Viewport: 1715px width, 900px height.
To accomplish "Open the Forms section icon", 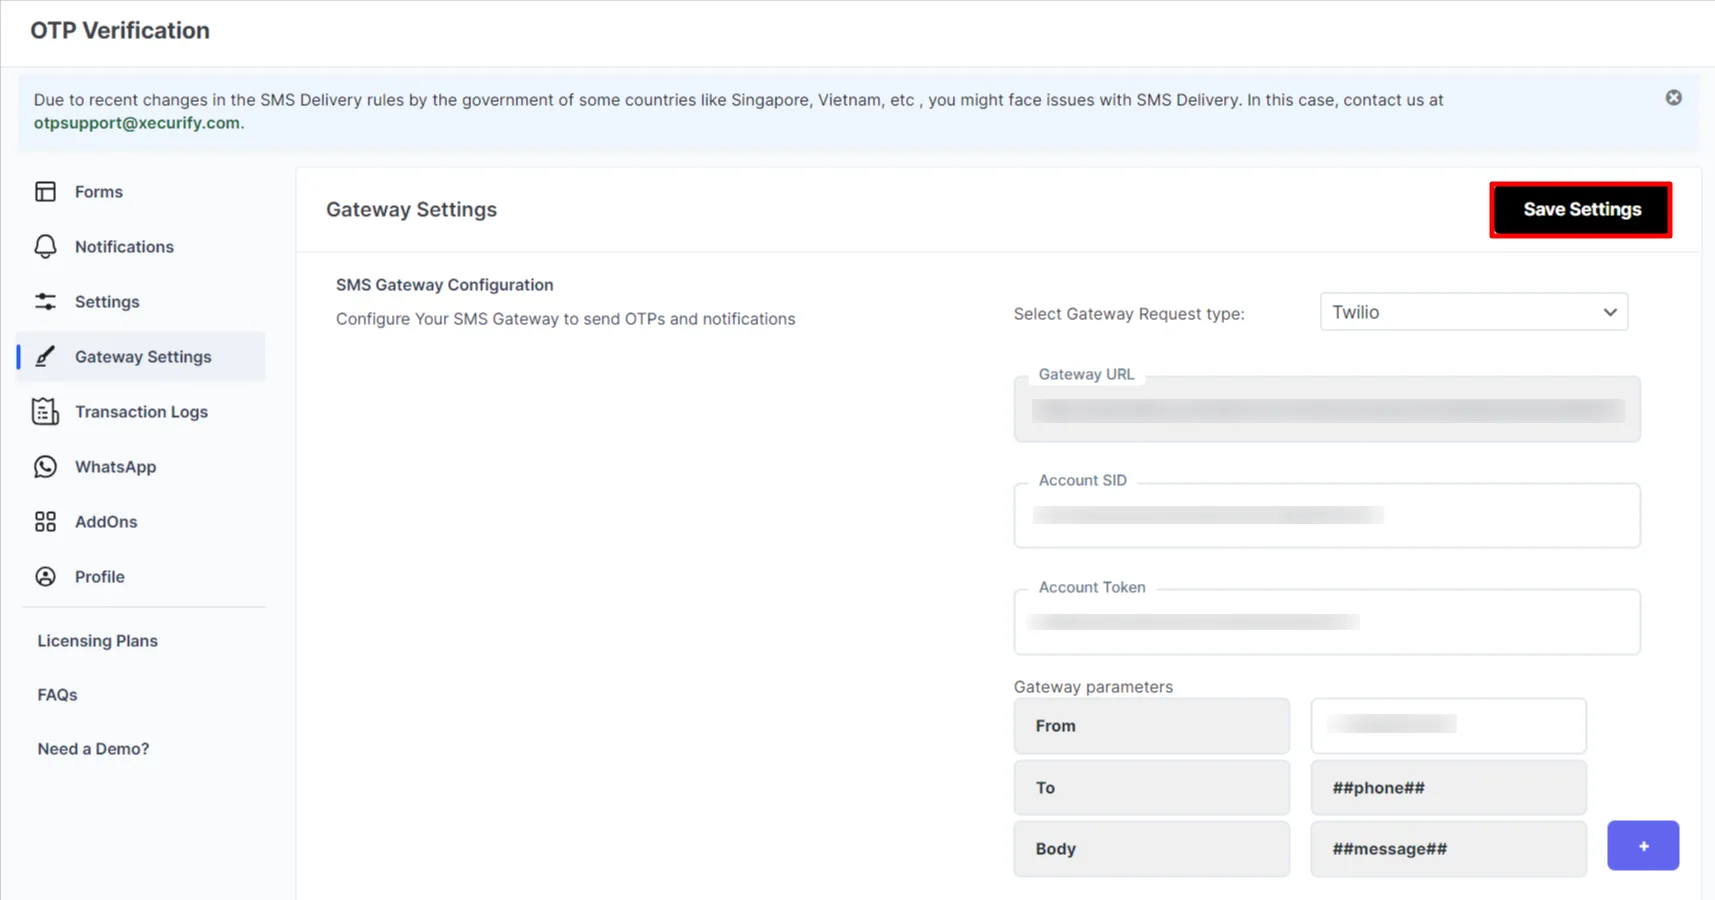I will (46, 191).
